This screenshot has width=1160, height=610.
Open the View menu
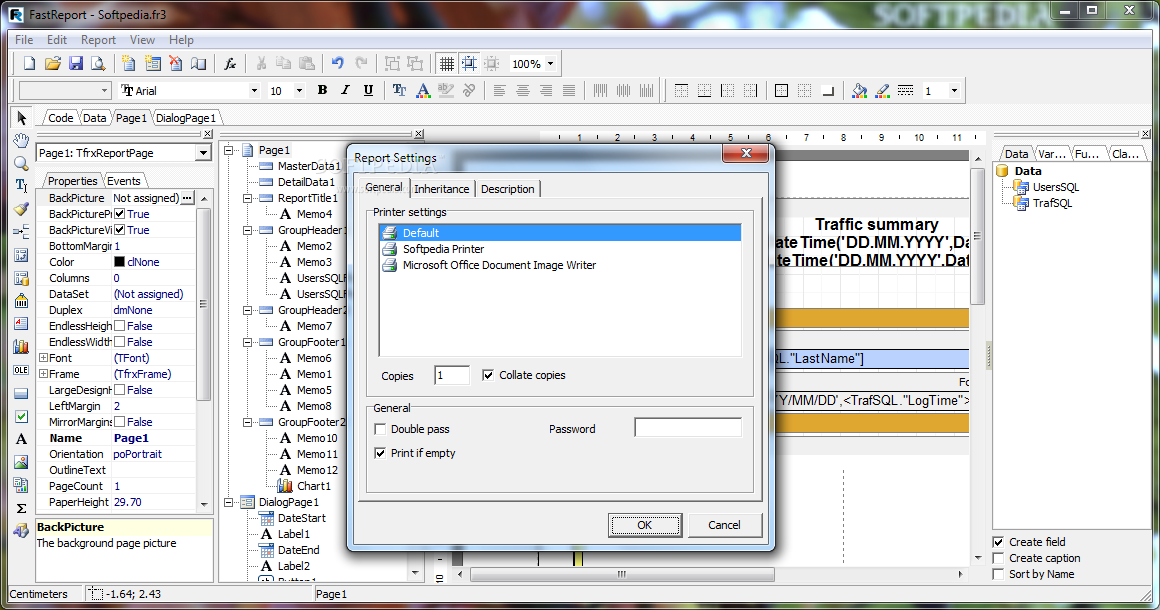click(142, 40)
